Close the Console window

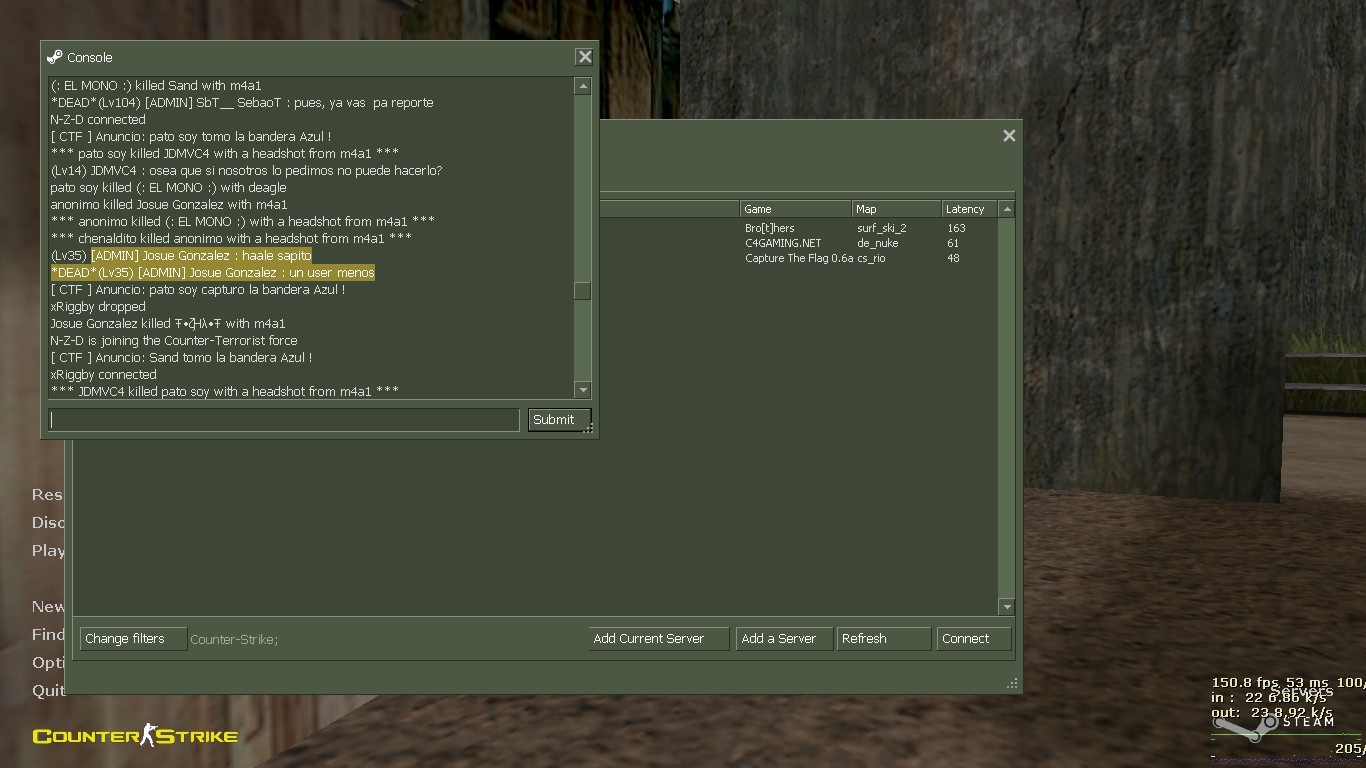click(x=585, y=57)
